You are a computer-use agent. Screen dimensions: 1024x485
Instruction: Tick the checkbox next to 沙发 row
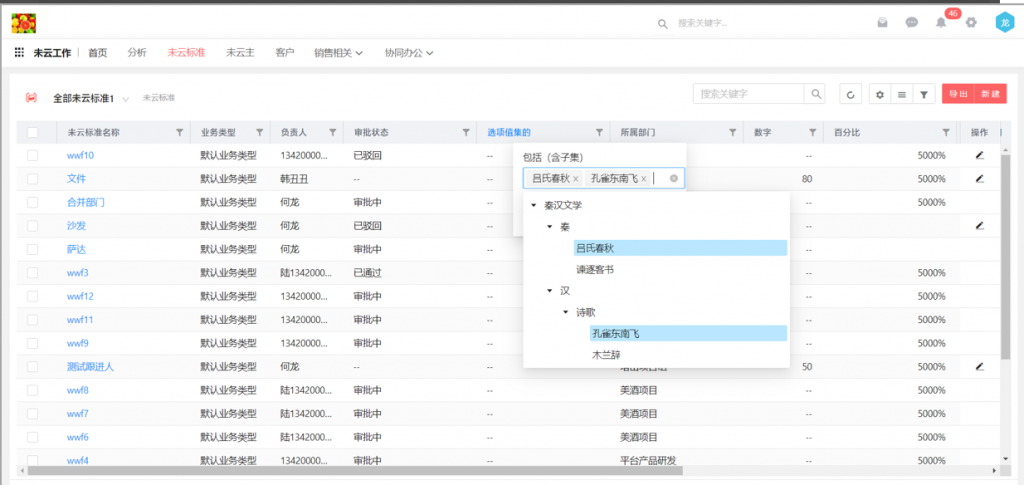coord(33,226)
